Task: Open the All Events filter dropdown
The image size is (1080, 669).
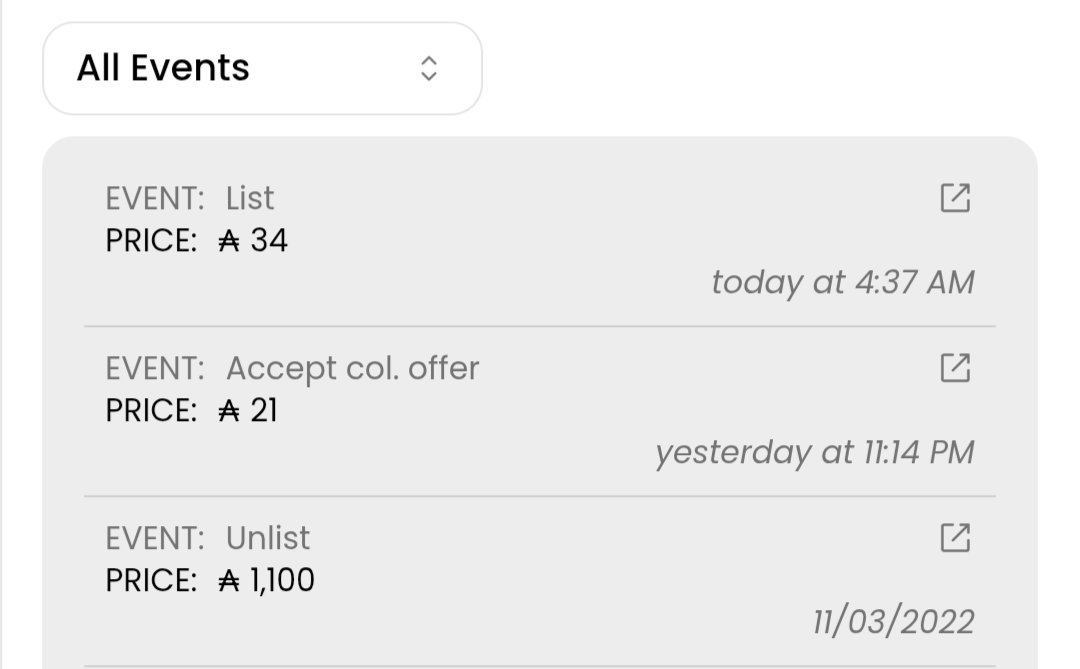Action: pos(262,68)
